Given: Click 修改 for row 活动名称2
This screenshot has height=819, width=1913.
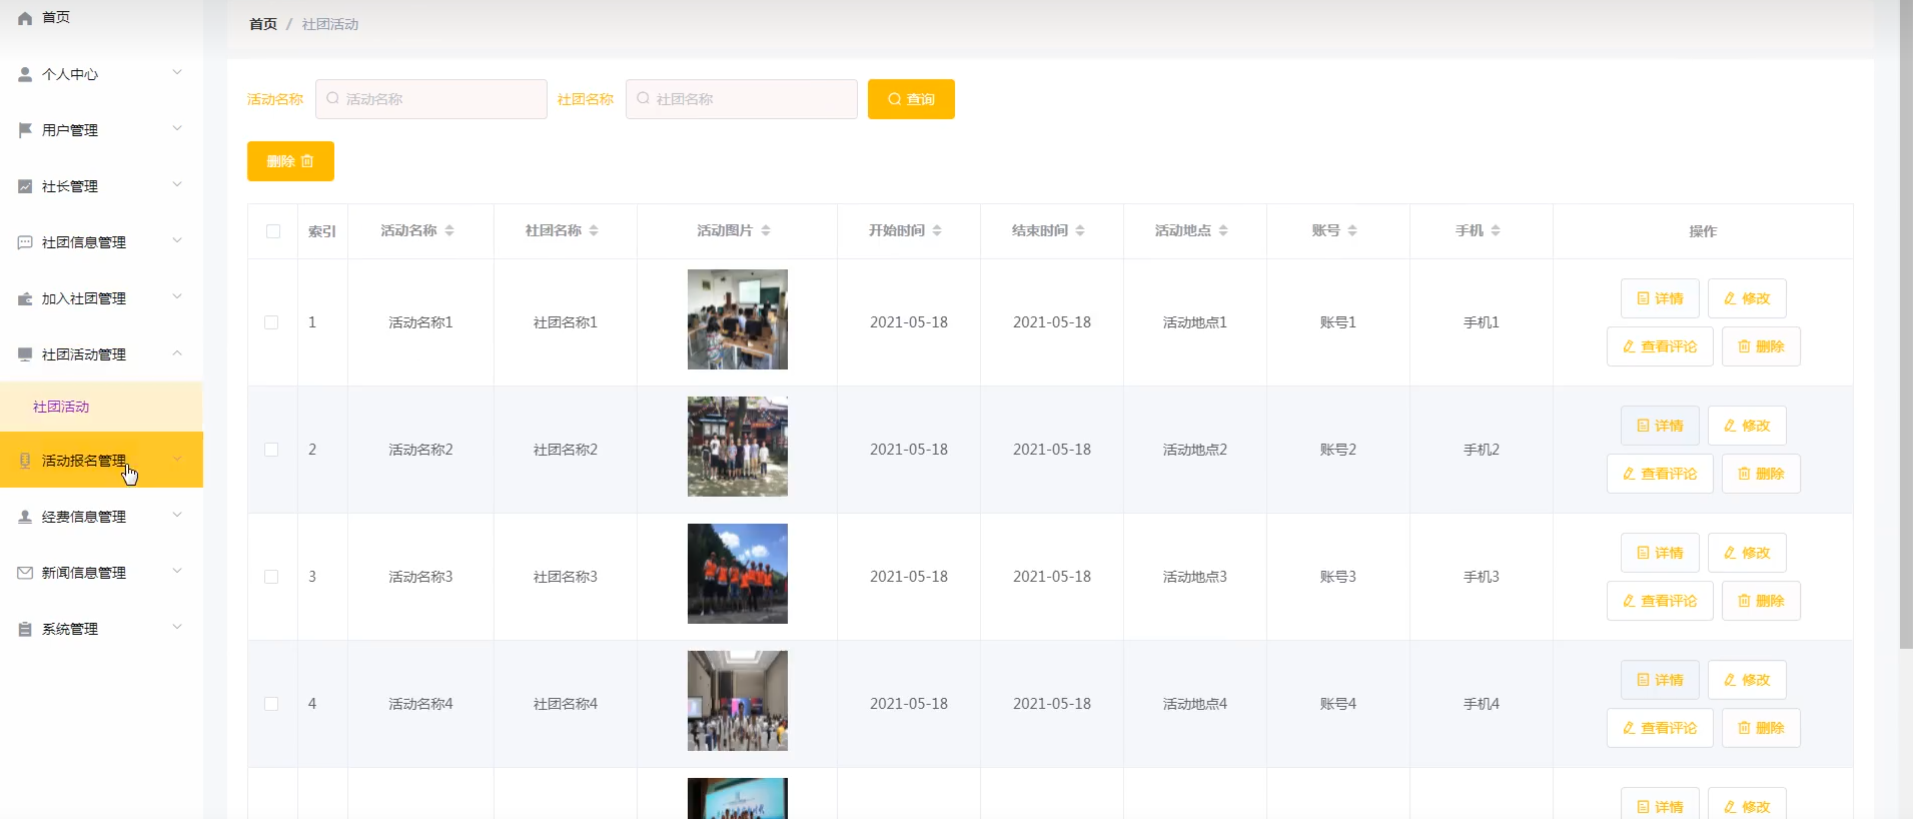Looking at the screenshot, I should point(1747,425).
